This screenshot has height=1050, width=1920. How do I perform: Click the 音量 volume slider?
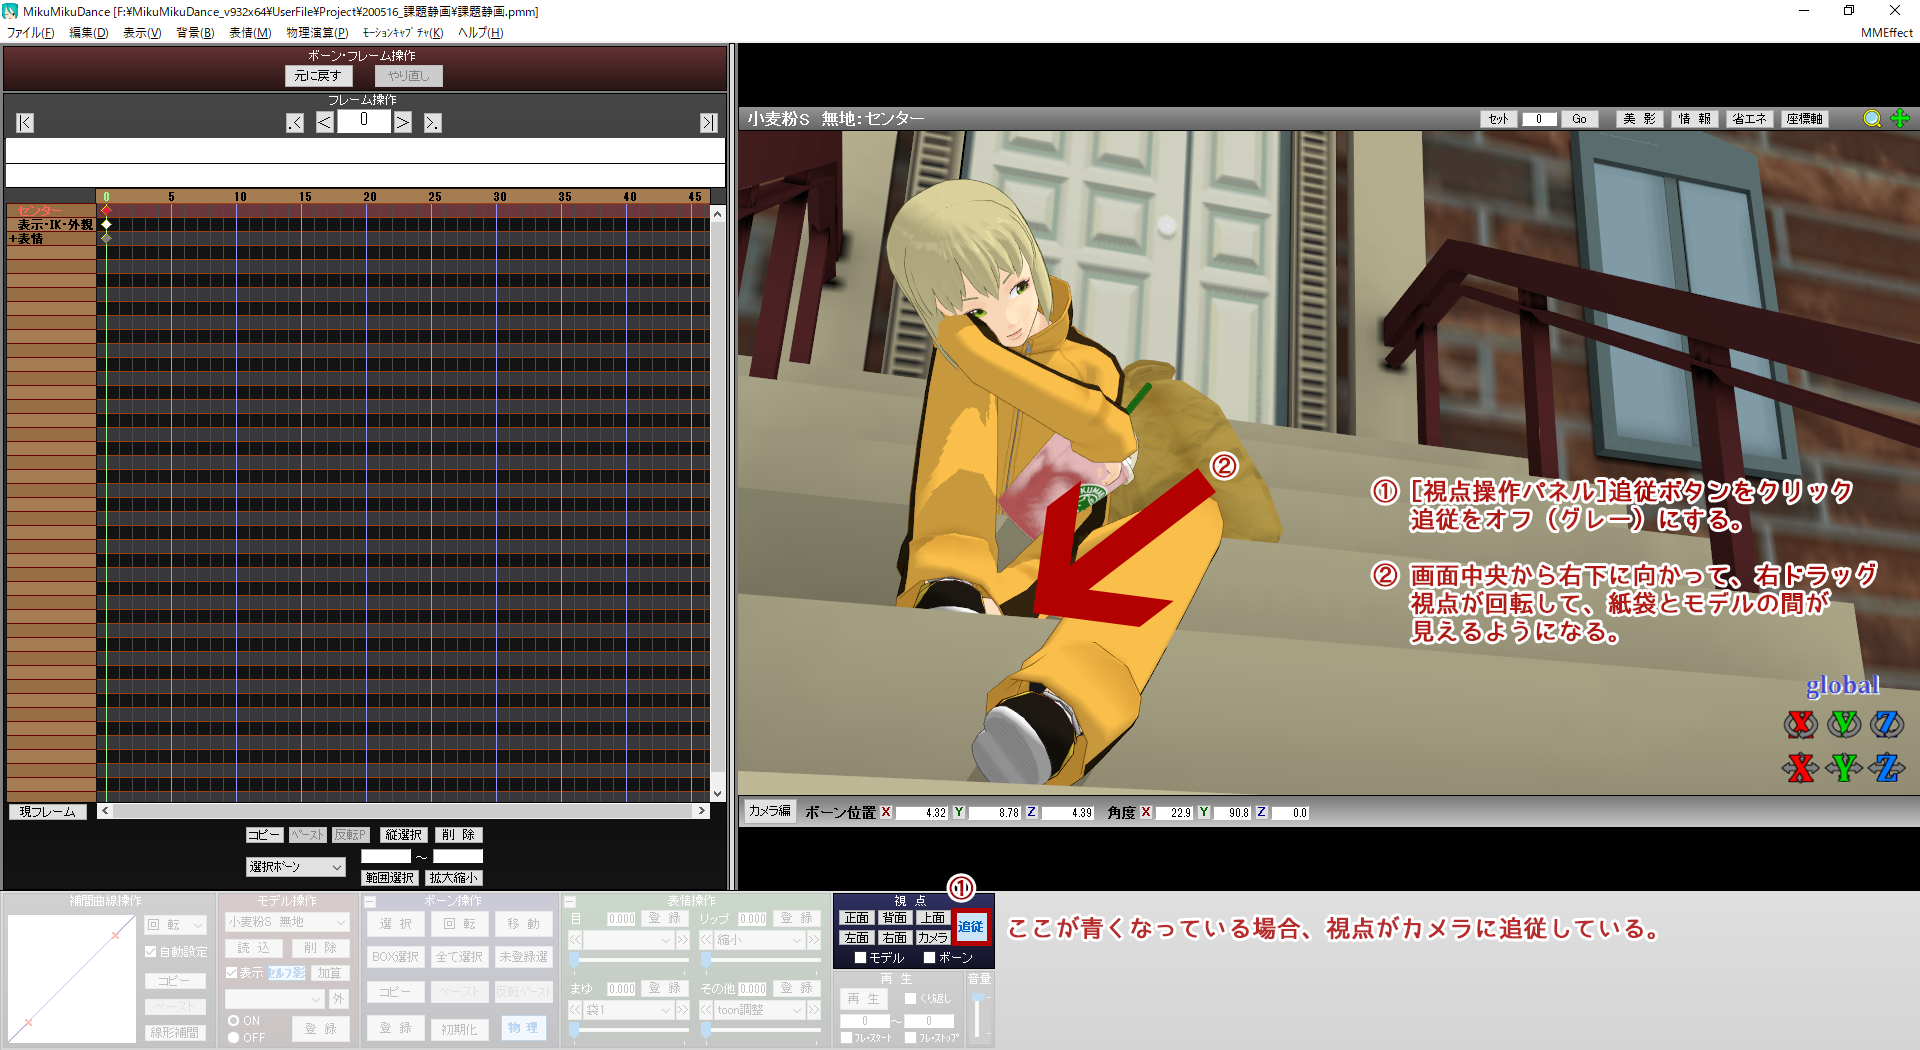click(x=978, y=1015)
